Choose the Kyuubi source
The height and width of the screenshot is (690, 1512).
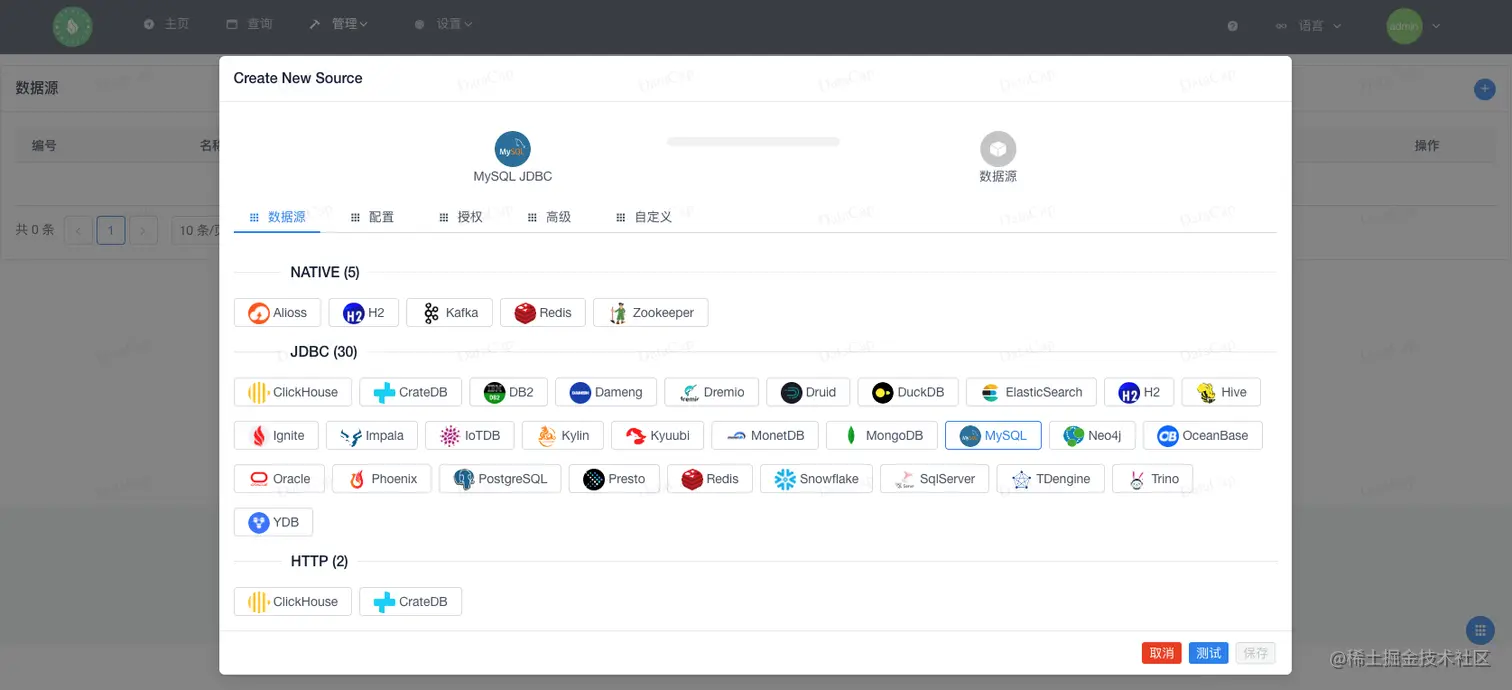coord(657,435)
